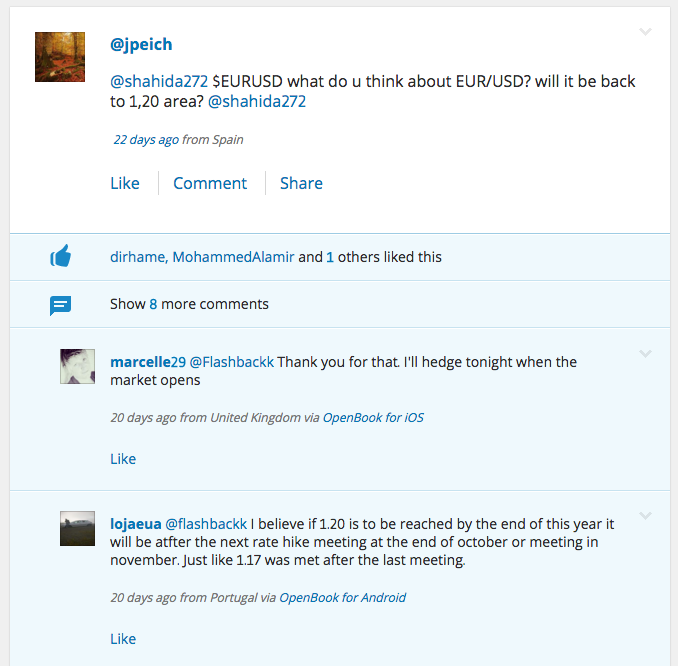Click the speech bubble comments icon
The height and width of the screenshot is (666, 678).
61,305
